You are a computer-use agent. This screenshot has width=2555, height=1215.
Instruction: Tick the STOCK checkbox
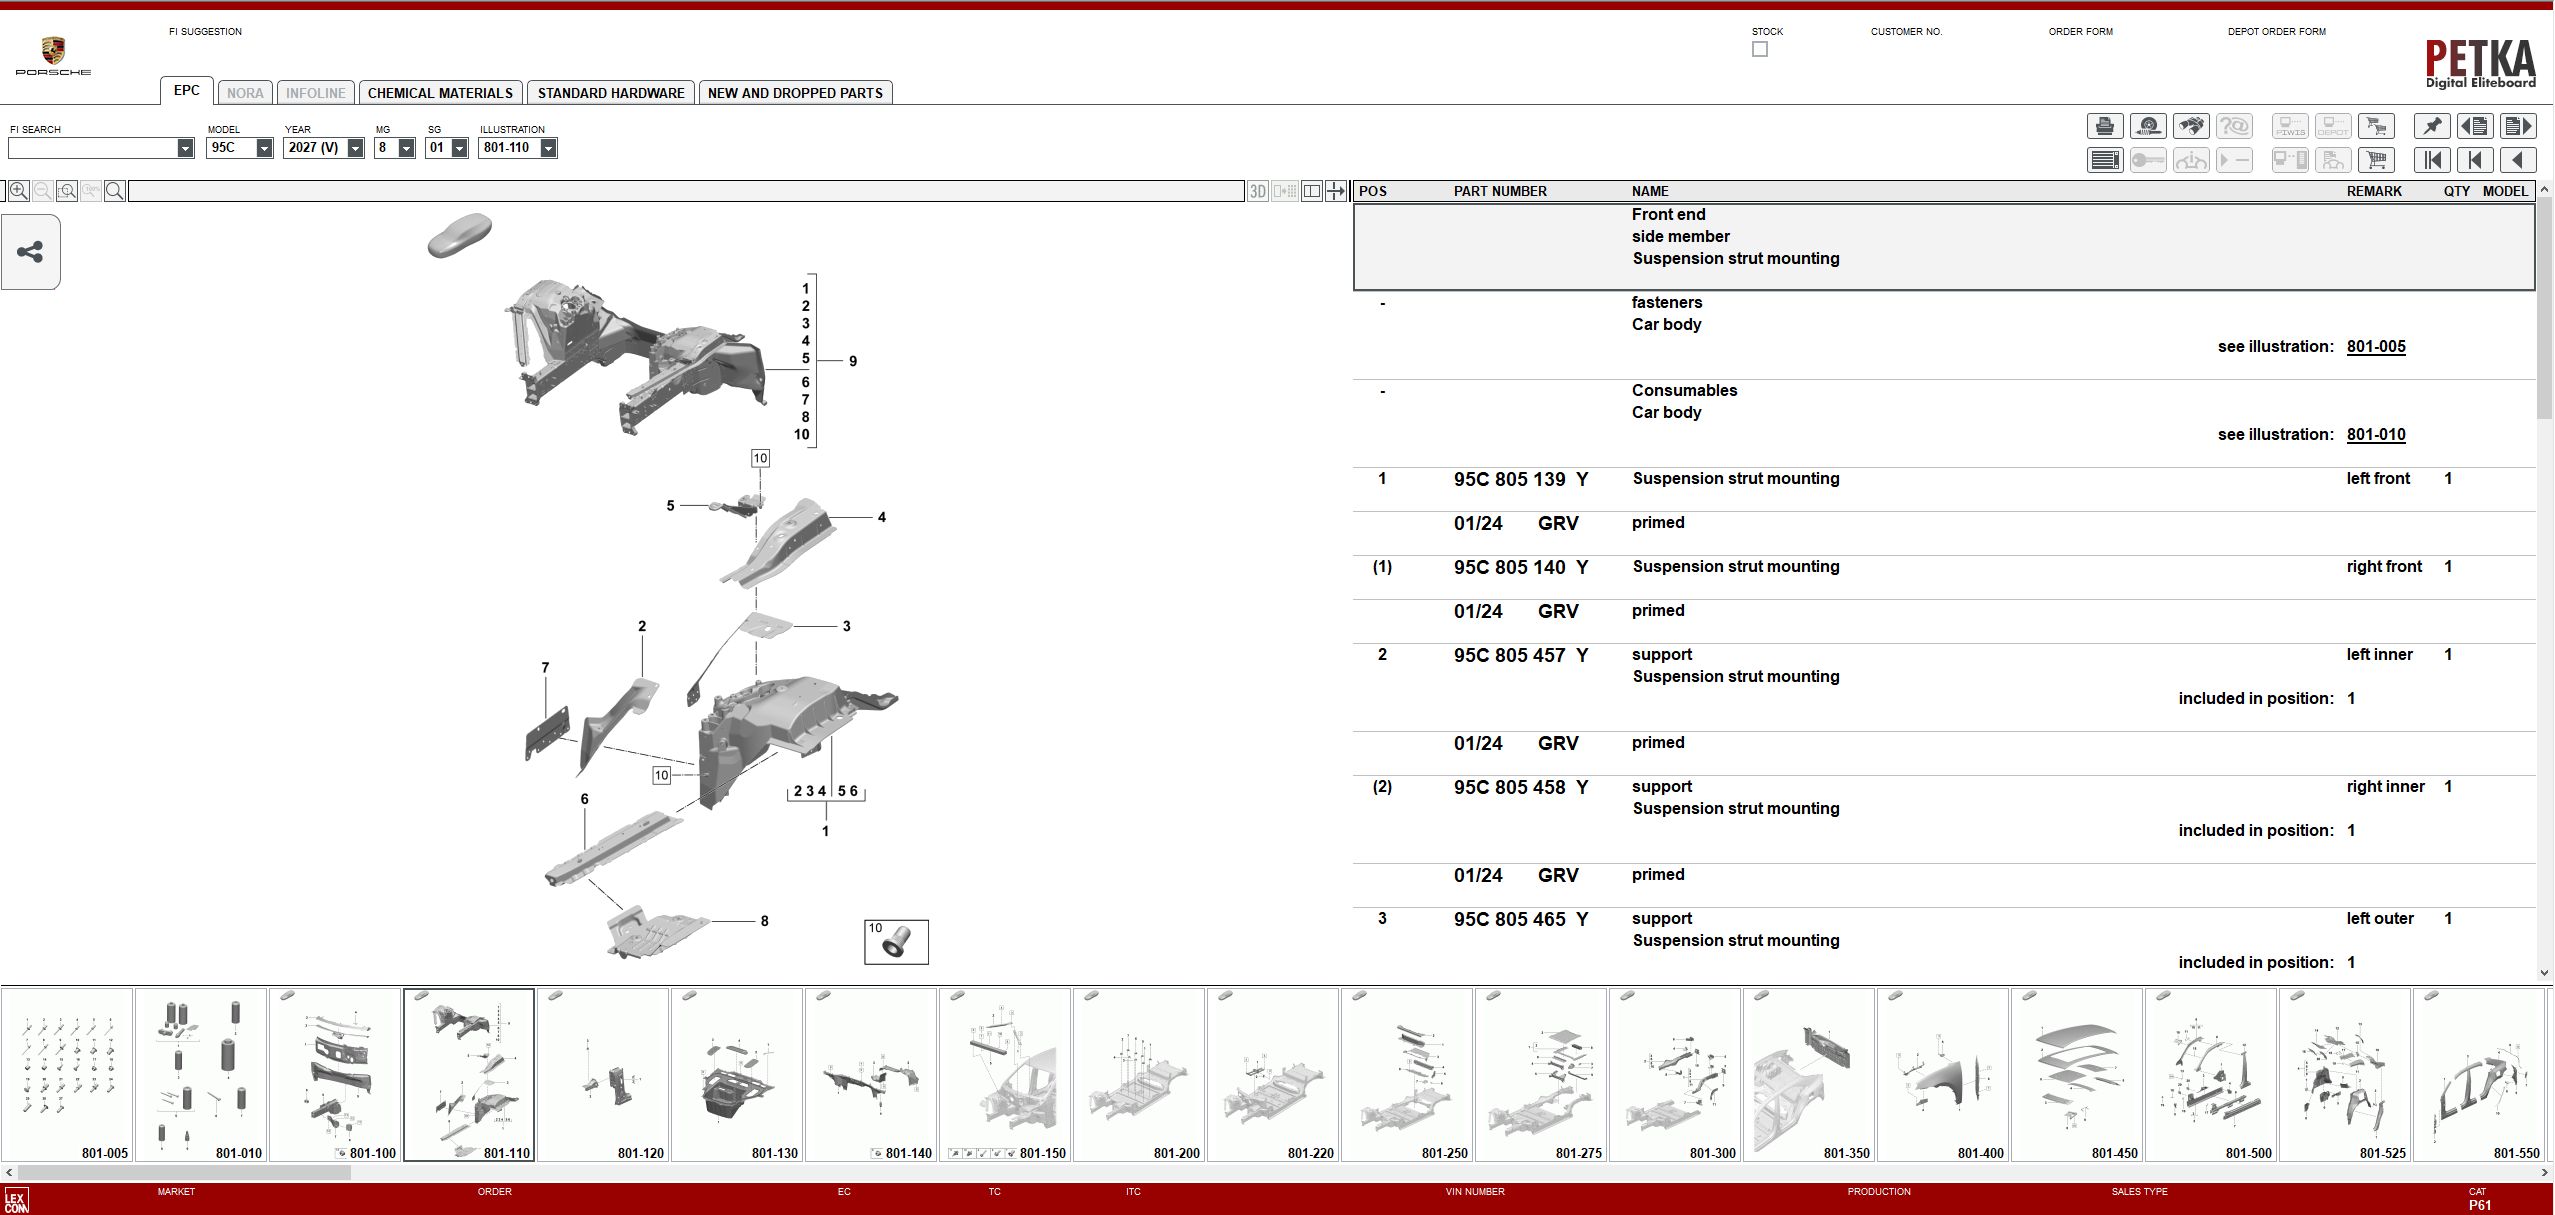[1760, 49]
